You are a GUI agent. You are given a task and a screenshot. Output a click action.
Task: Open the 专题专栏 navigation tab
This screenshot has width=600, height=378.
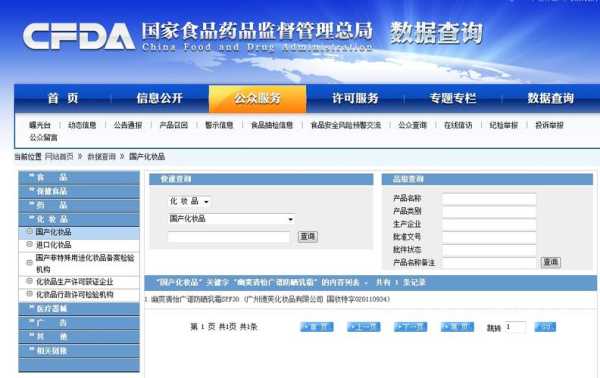coord(453,98)
